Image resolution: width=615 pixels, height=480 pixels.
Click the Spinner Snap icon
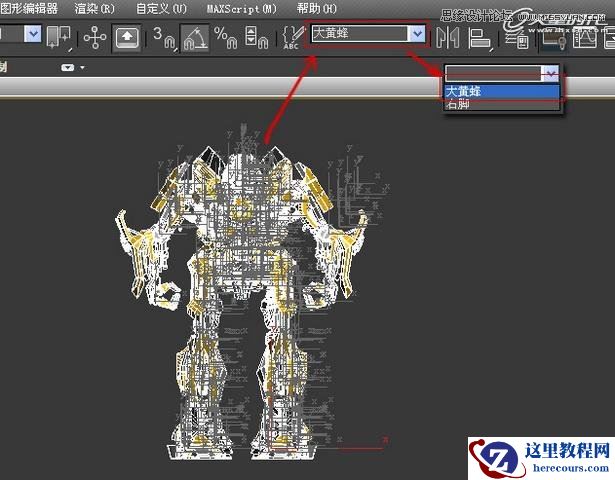(254, 37)
